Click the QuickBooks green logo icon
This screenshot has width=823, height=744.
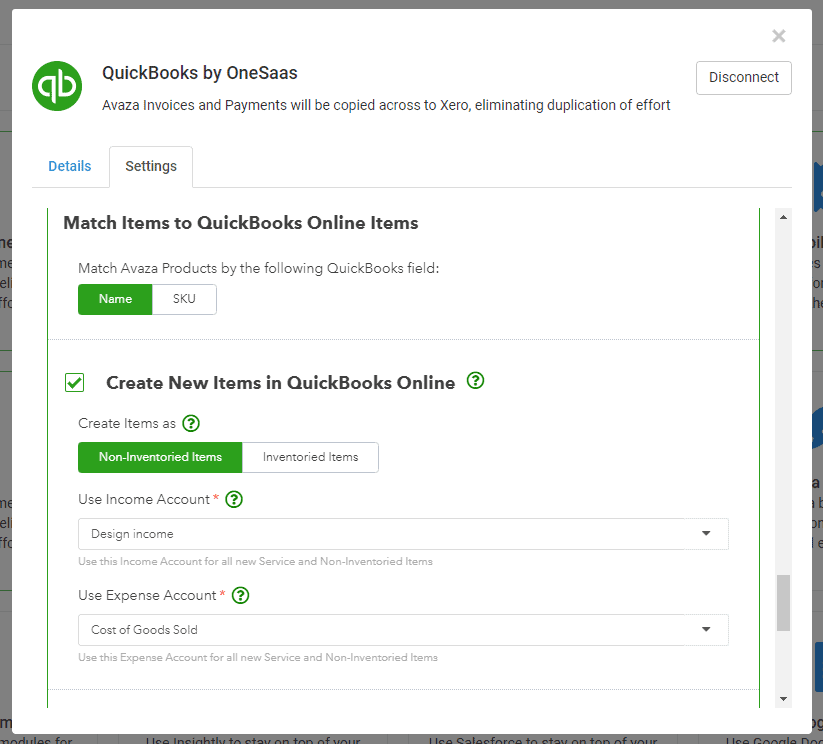tap(57, 86)
